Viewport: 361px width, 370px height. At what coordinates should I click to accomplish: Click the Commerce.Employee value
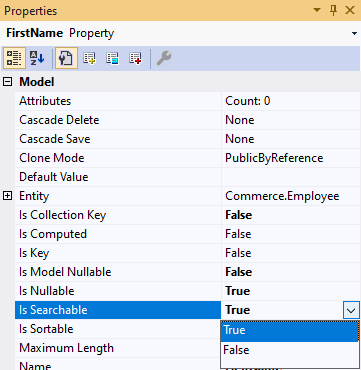[x=291, y=196]
